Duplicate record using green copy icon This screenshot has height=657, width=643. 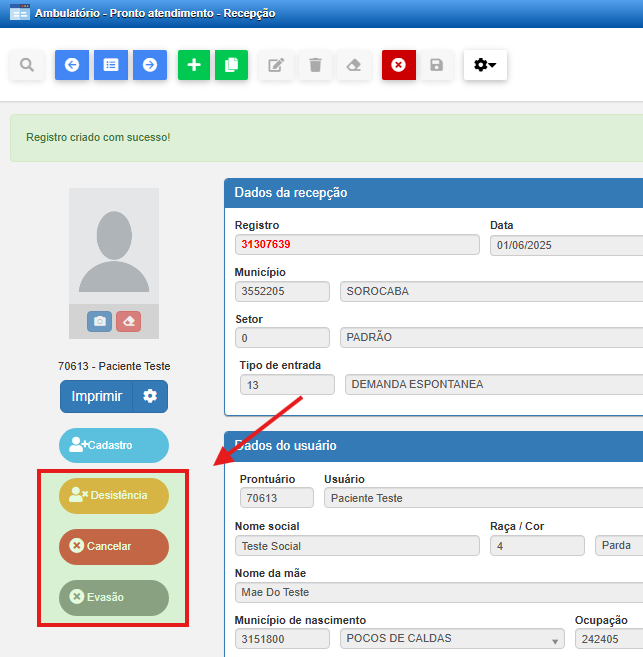pos(231,65)
